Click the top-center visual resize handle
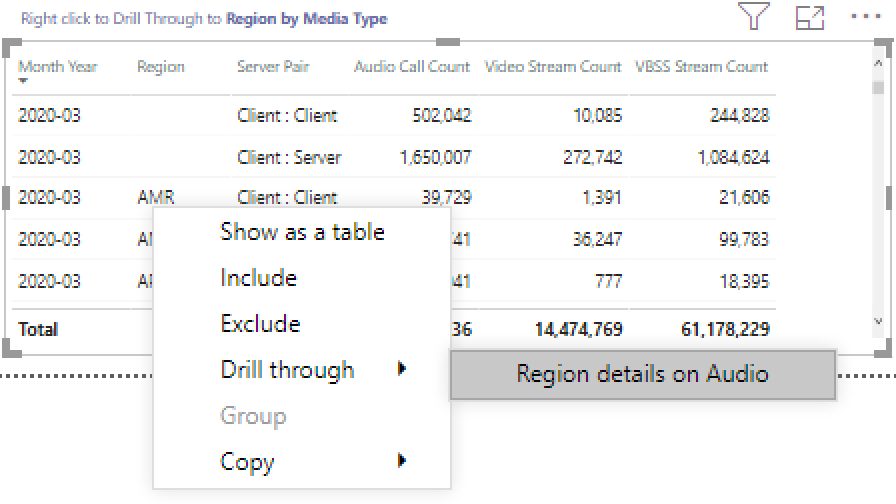Image resolution: width=896 pixels, height=504 pixels. point(447,42)
